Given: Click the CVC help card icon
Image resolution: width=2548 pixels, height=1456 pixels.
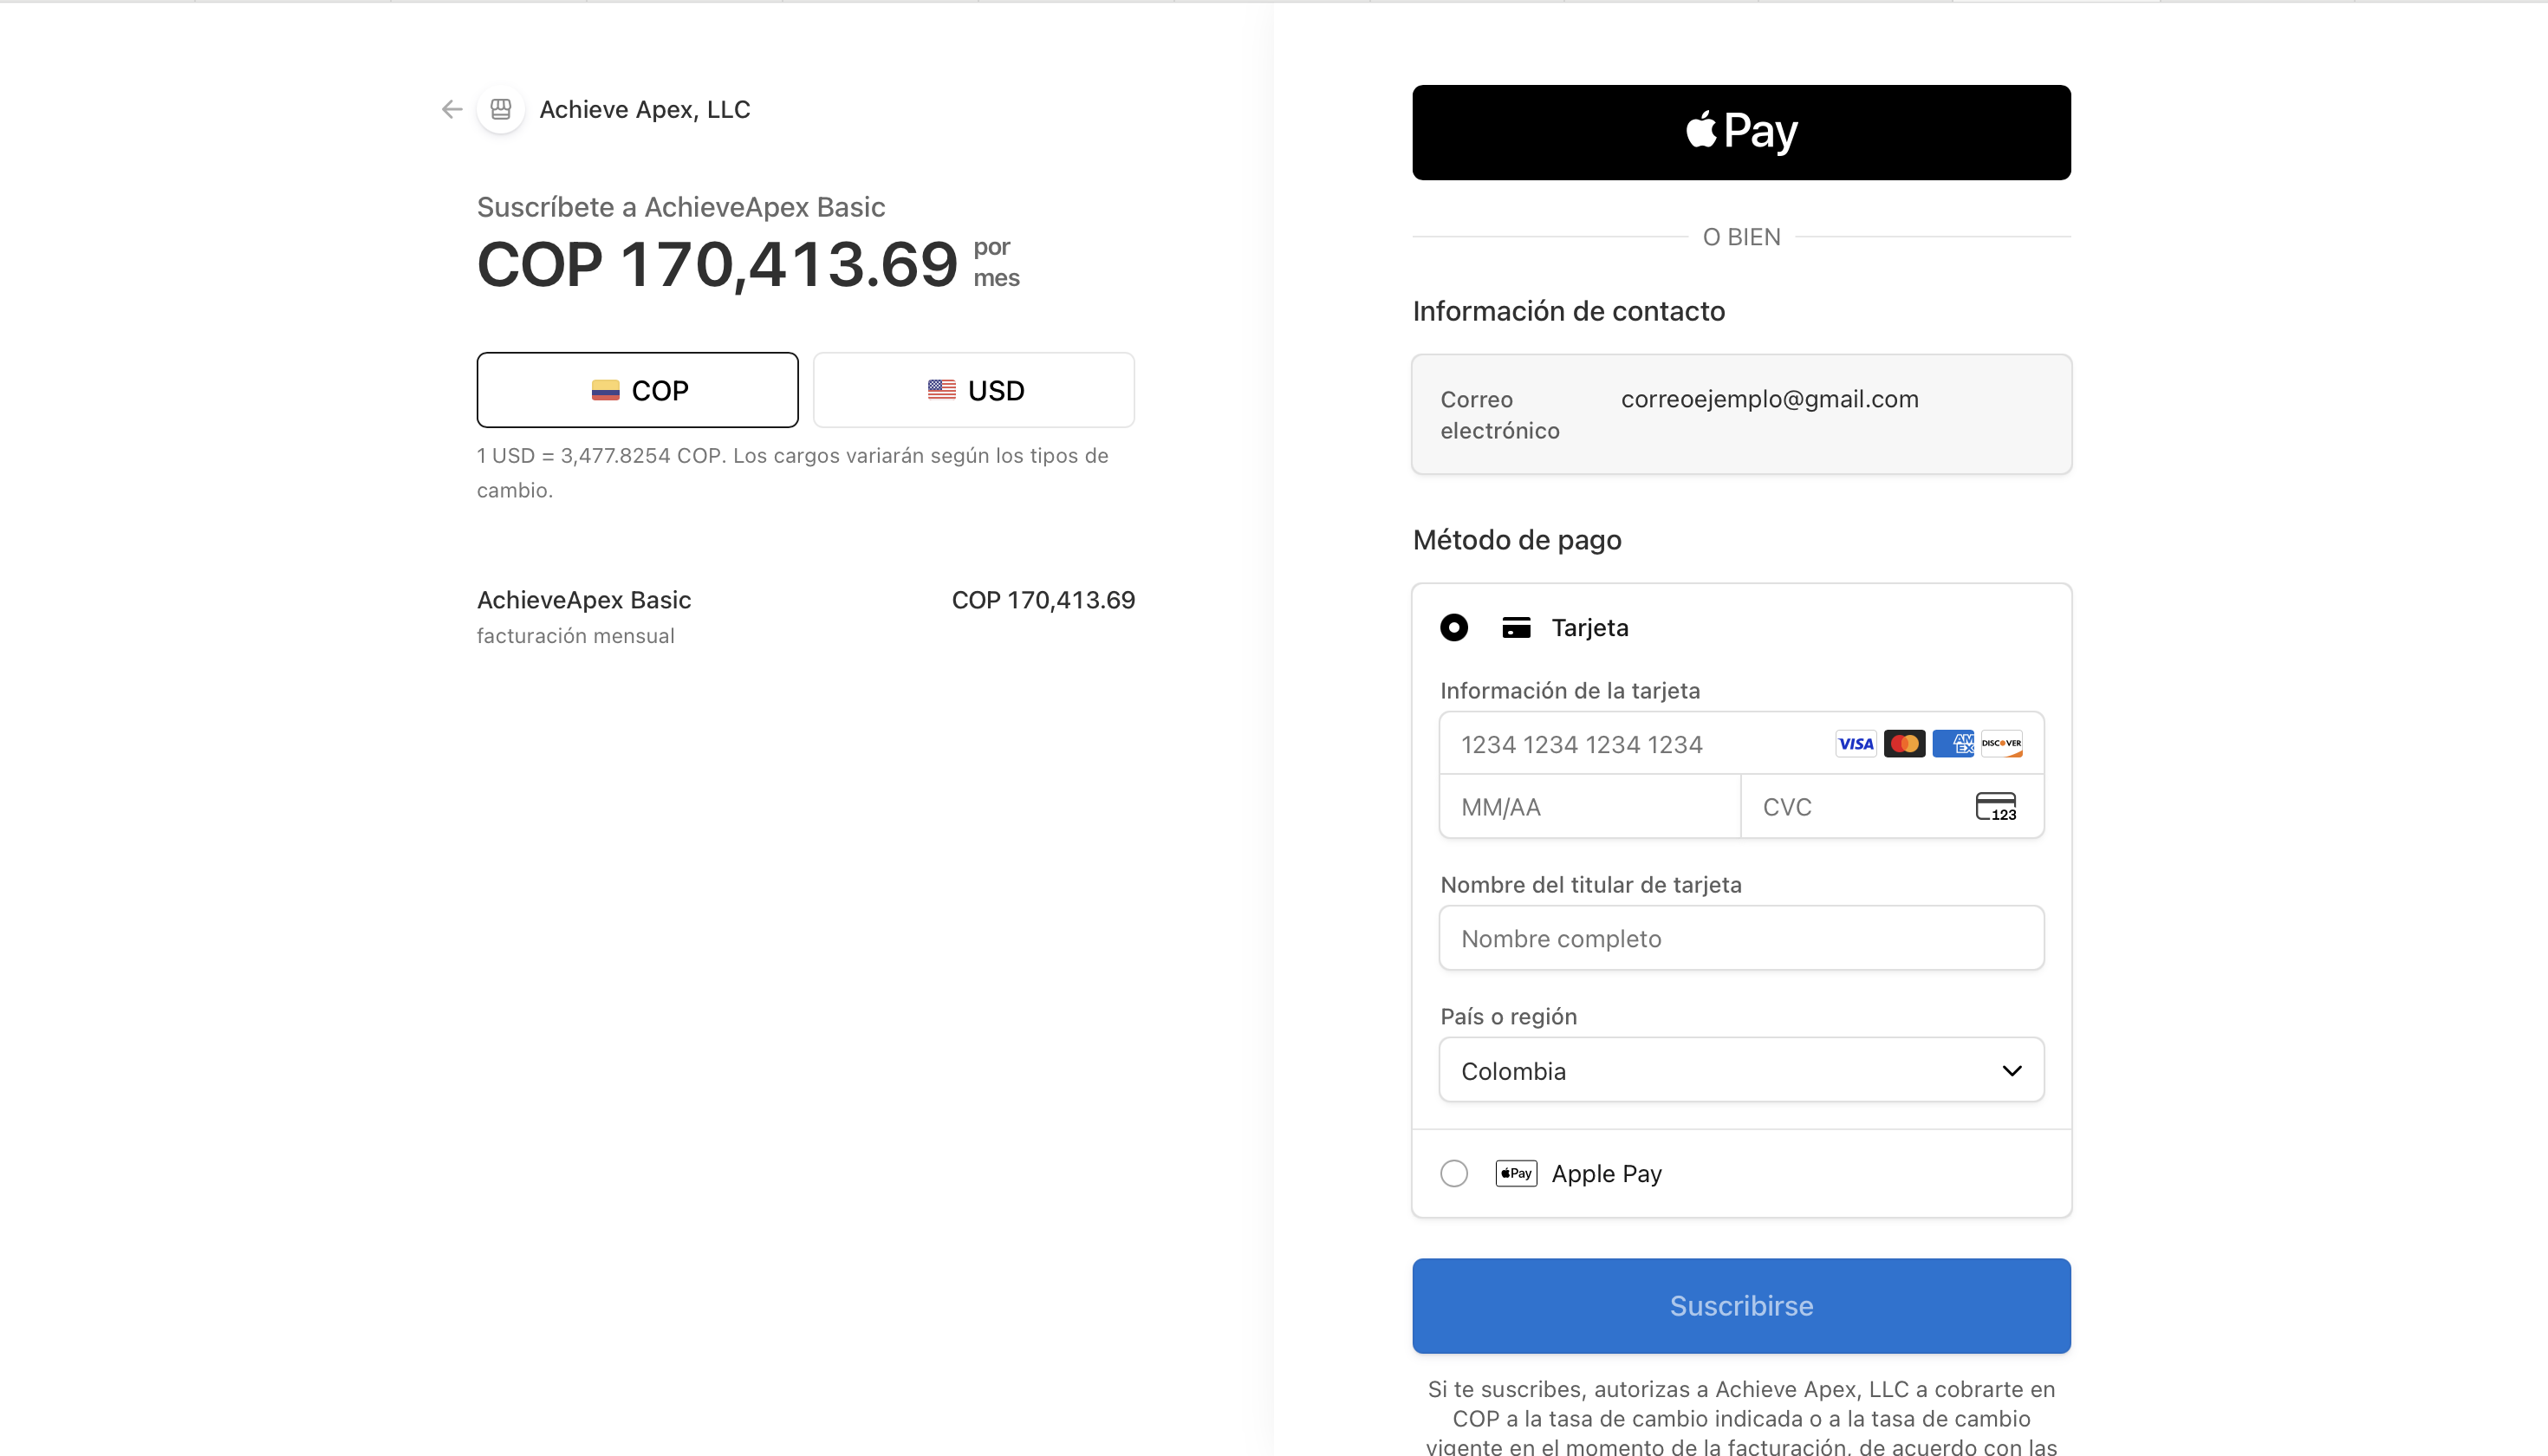Looking at the screenshot, I should click(x=1996, y=806).
